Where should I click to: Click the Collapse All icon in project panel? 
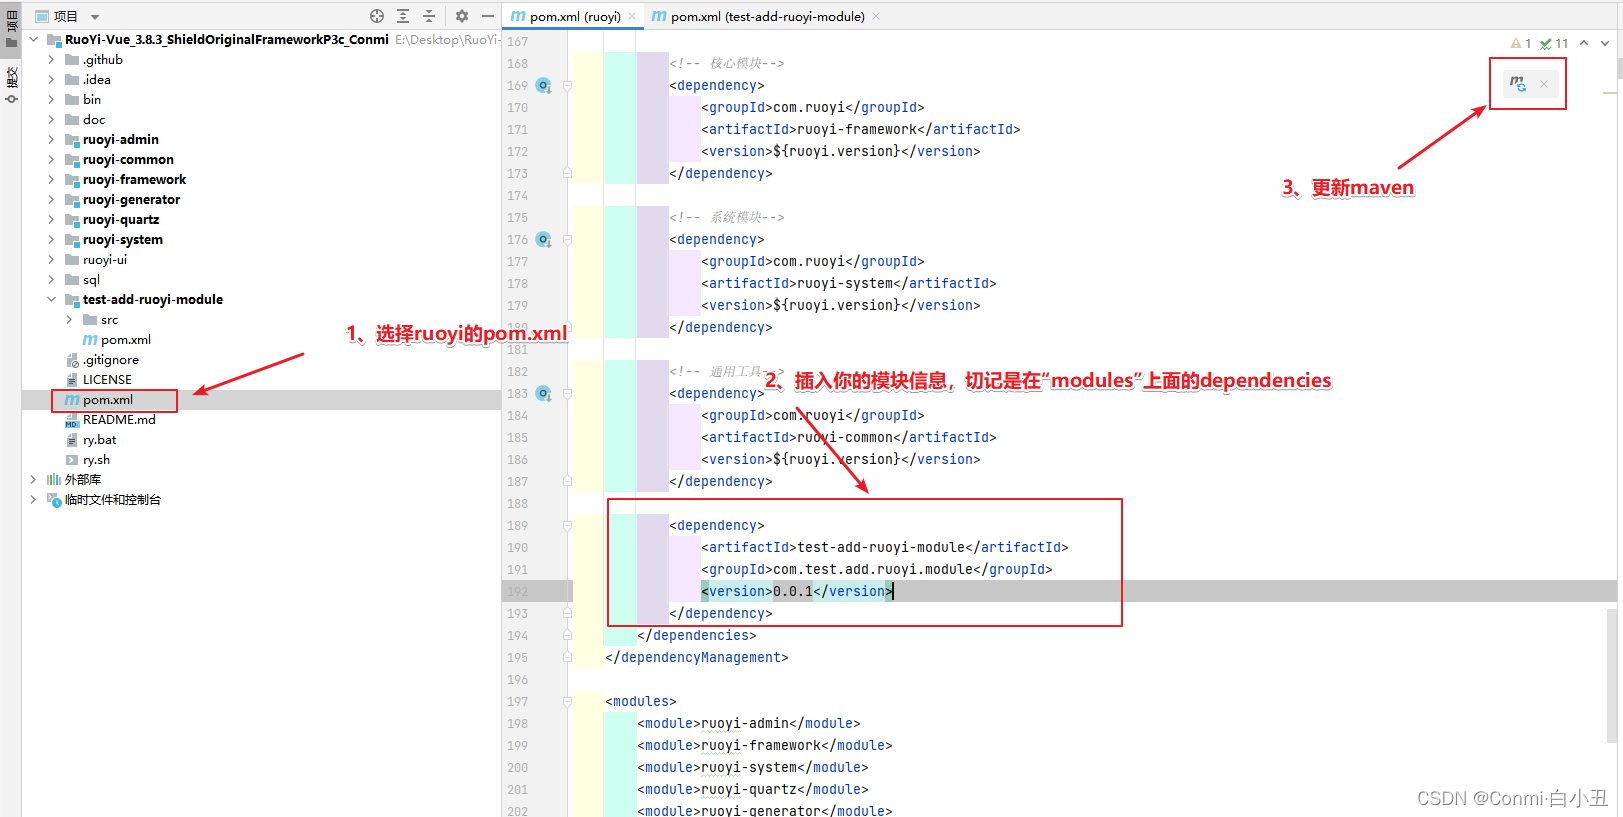(429, 16)
